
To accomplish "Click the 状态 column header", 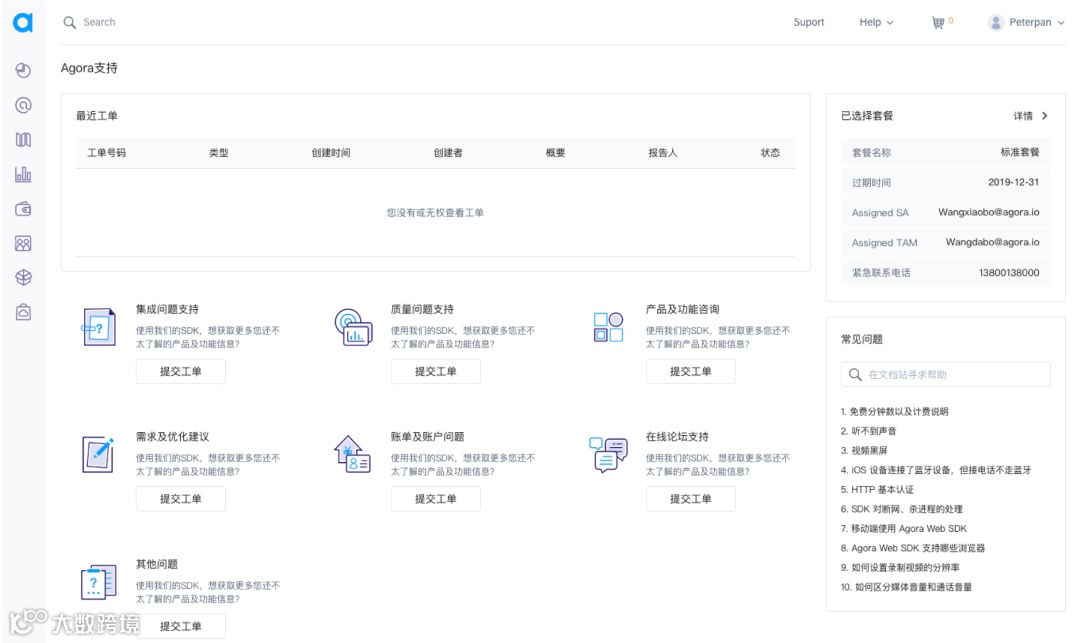I will tap(770, 153).
